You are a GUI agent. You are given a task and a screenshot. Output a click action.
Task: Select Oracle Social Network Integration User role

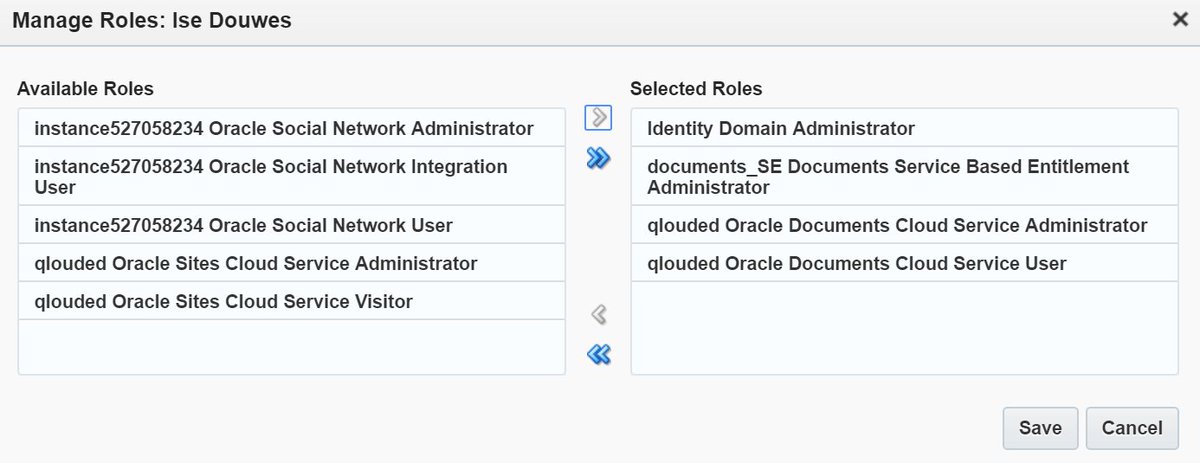292,176
